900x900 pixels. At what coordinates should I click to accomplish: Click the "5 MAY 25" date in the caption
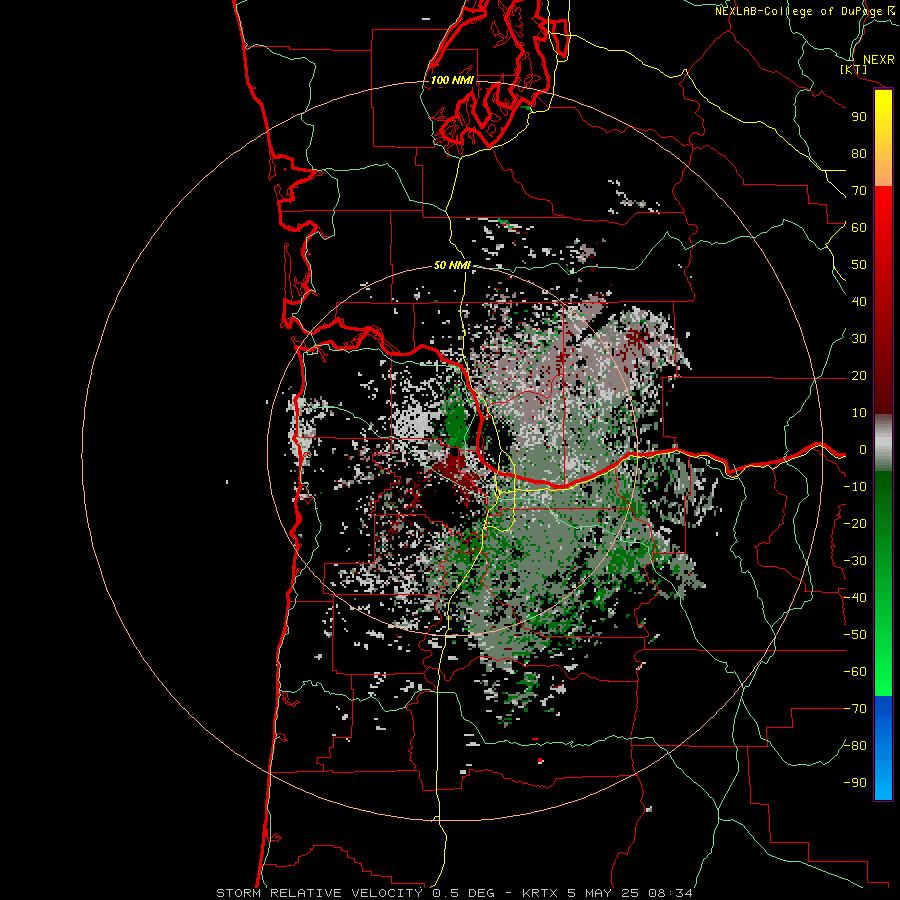coord(604,893)
